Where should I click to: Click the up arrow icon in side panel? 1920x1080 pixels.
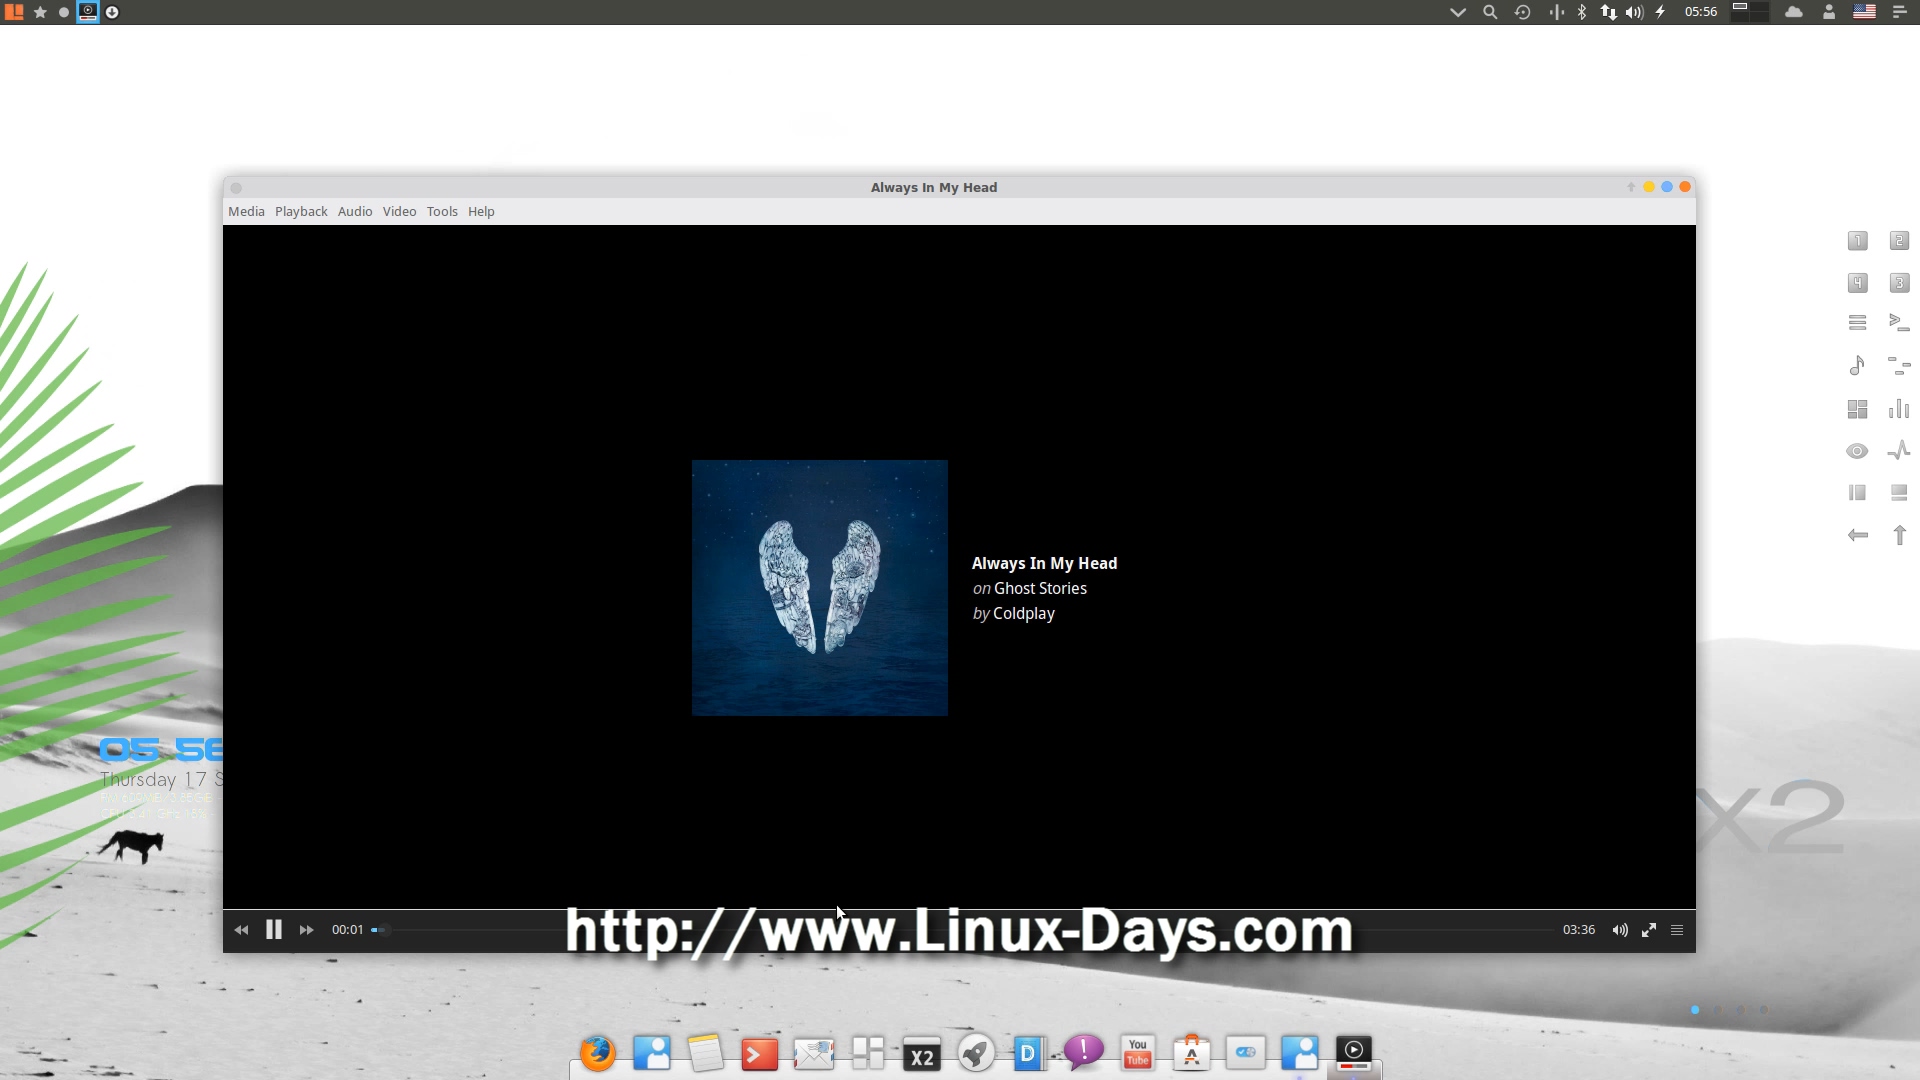pyautogui.click(x=1899, y=536)
